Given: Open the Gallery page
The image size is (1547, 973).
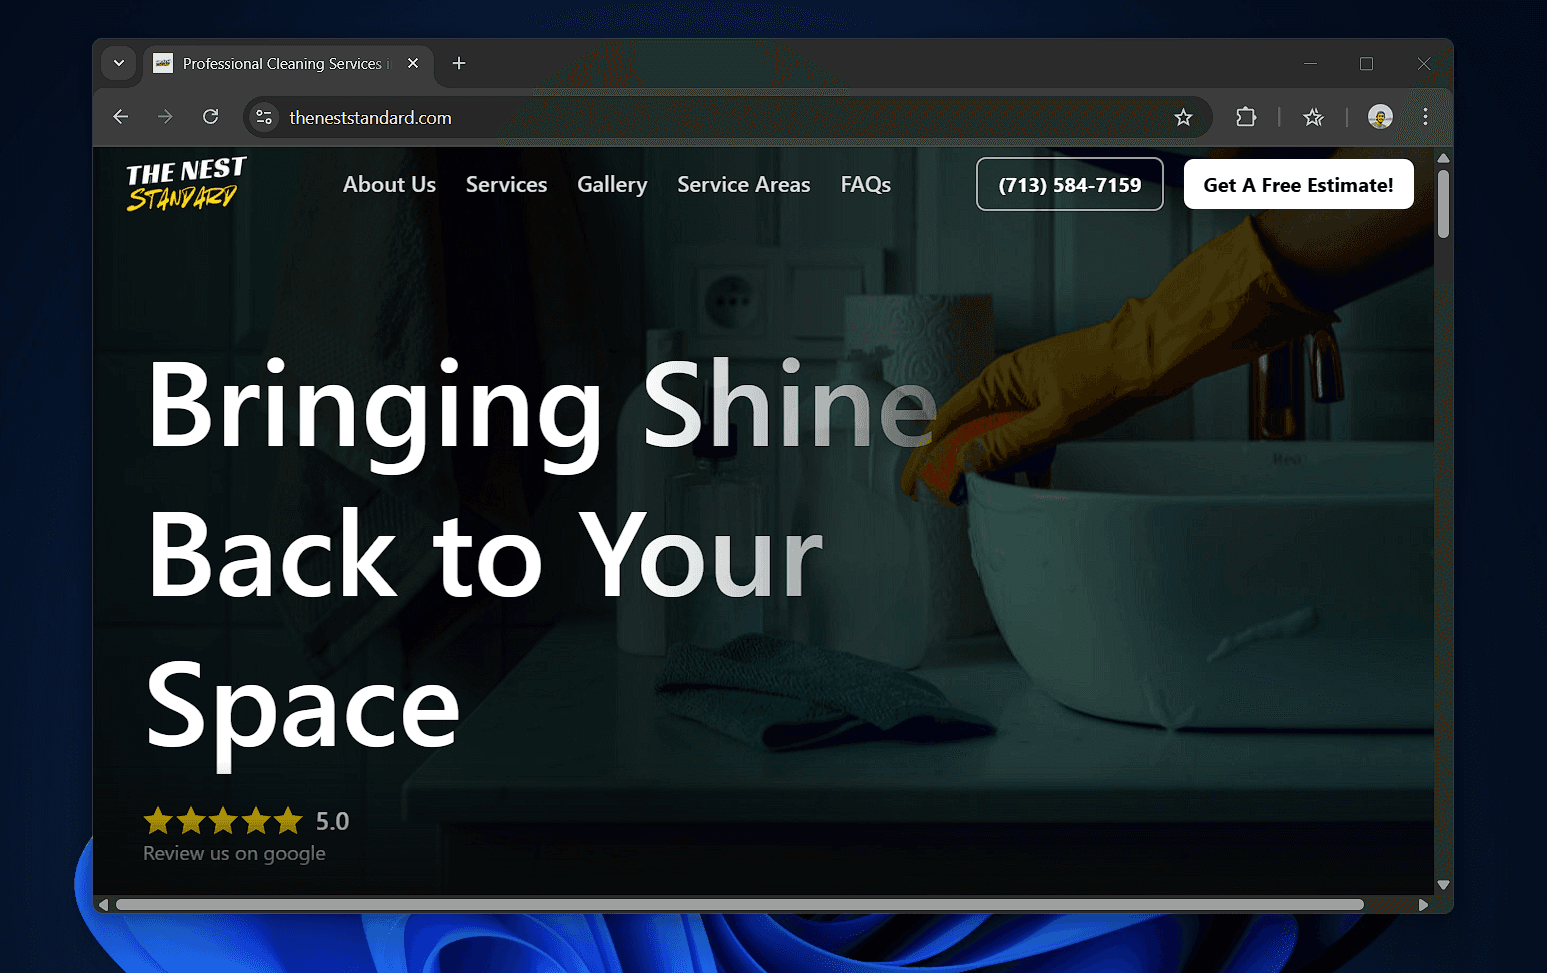Looking at the screenshot, I should (x=612, y=185).
